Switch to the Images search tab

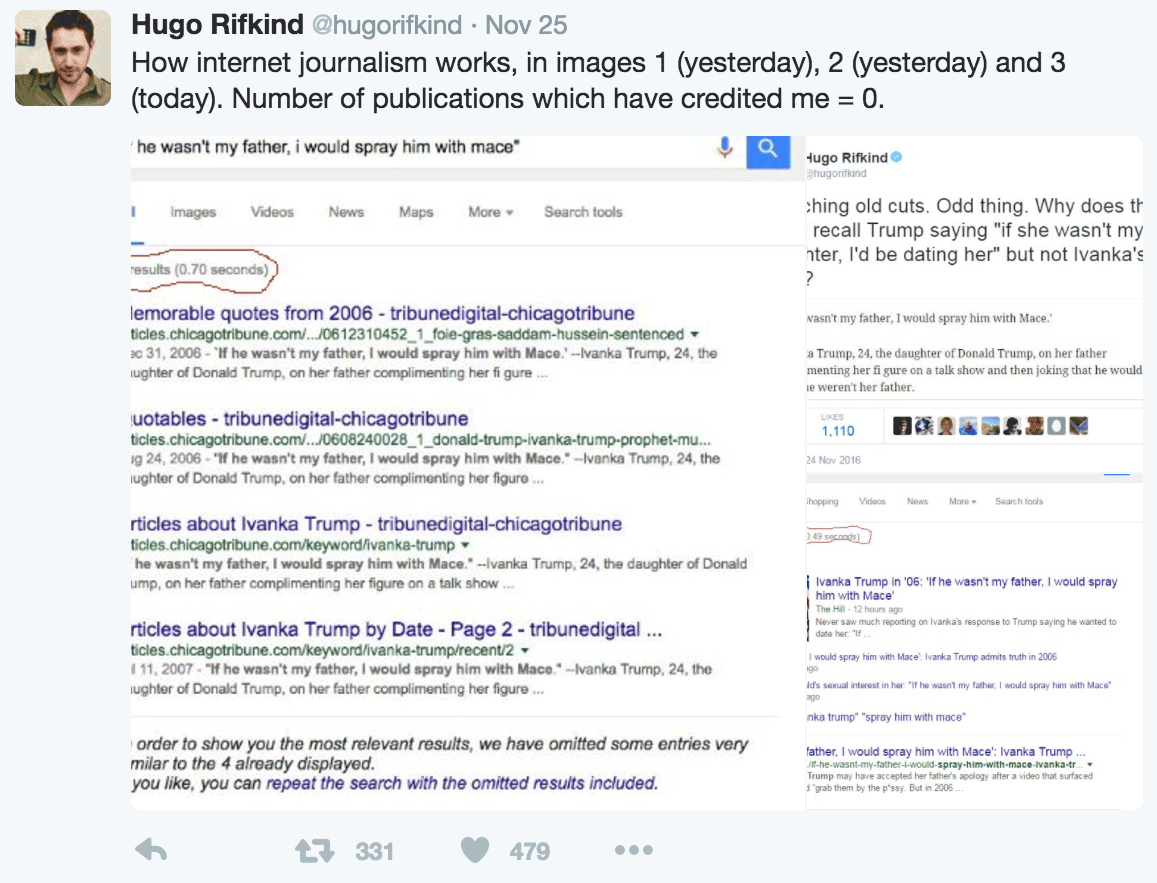coord(193,212)
